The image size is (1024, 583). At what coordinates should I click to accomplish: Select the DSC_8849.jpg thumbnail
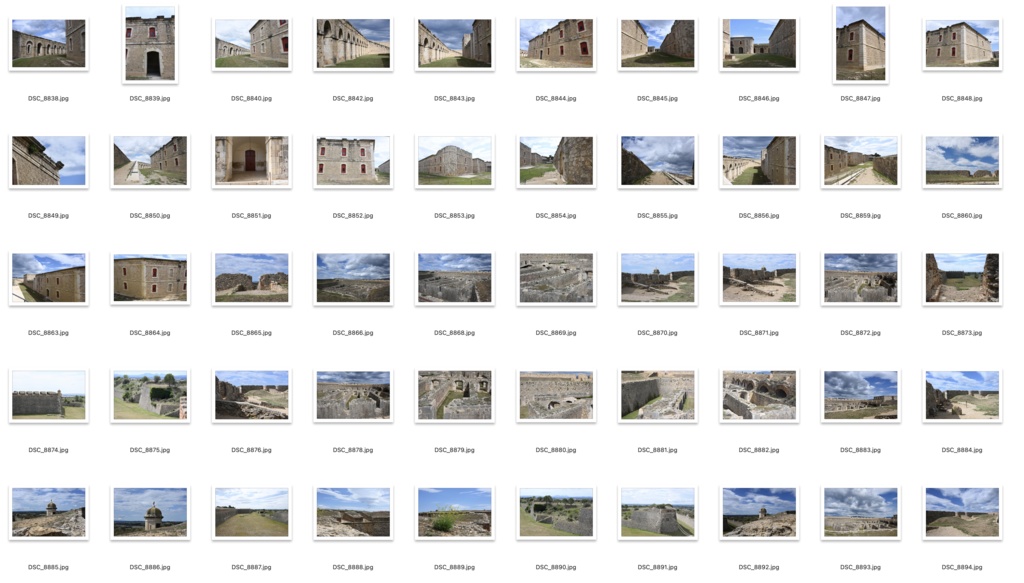[x=48, y=161]
